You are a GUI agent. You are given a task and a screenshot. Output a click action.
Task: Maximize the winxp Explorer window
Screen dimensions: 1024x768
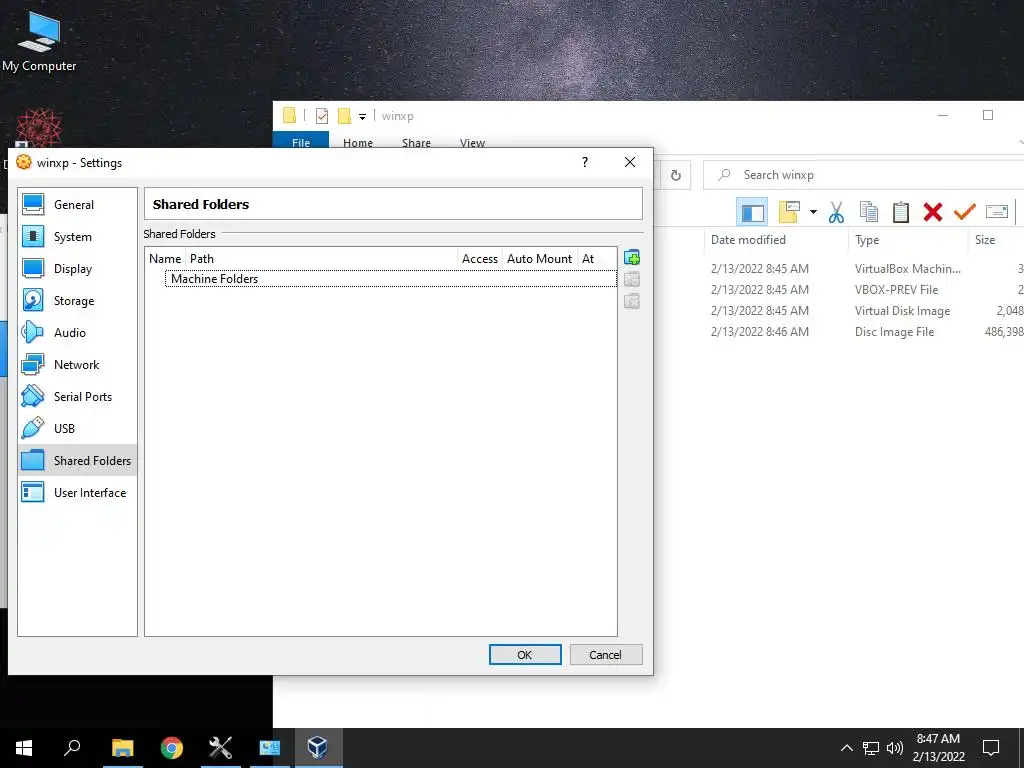pos(987,115)
